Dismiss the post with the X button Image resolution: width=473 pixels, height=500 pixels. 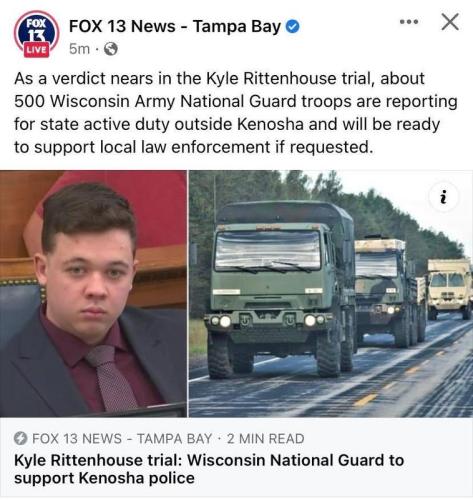pos(450,22)
